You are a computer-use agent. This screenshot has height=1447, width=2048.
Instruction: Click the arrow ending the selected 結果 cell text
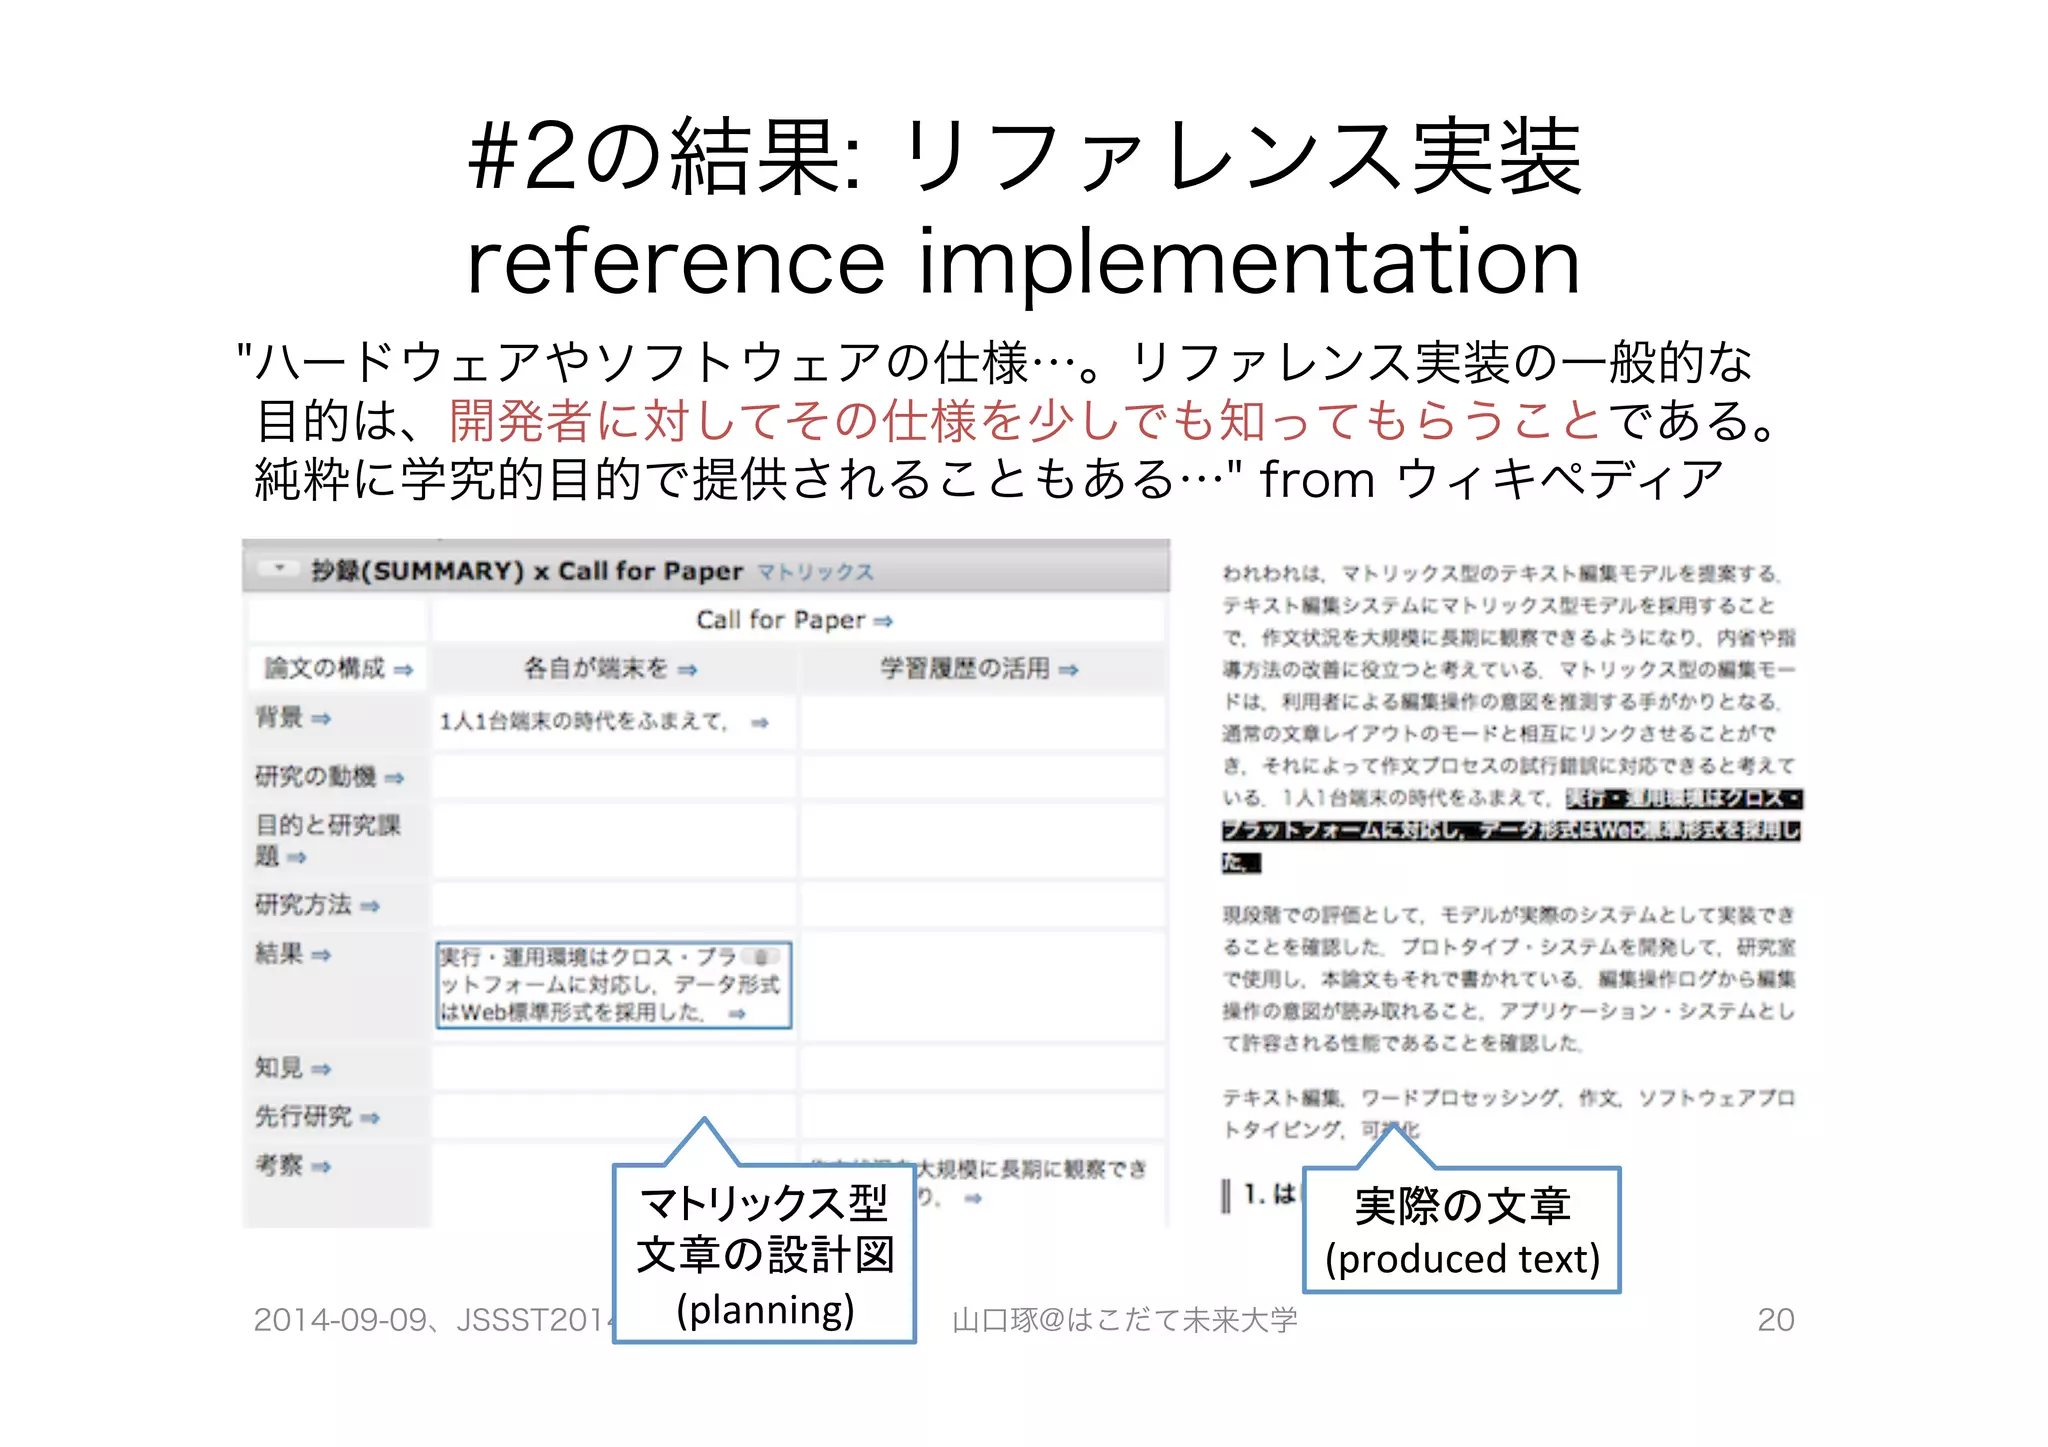tap(737, 1013)
